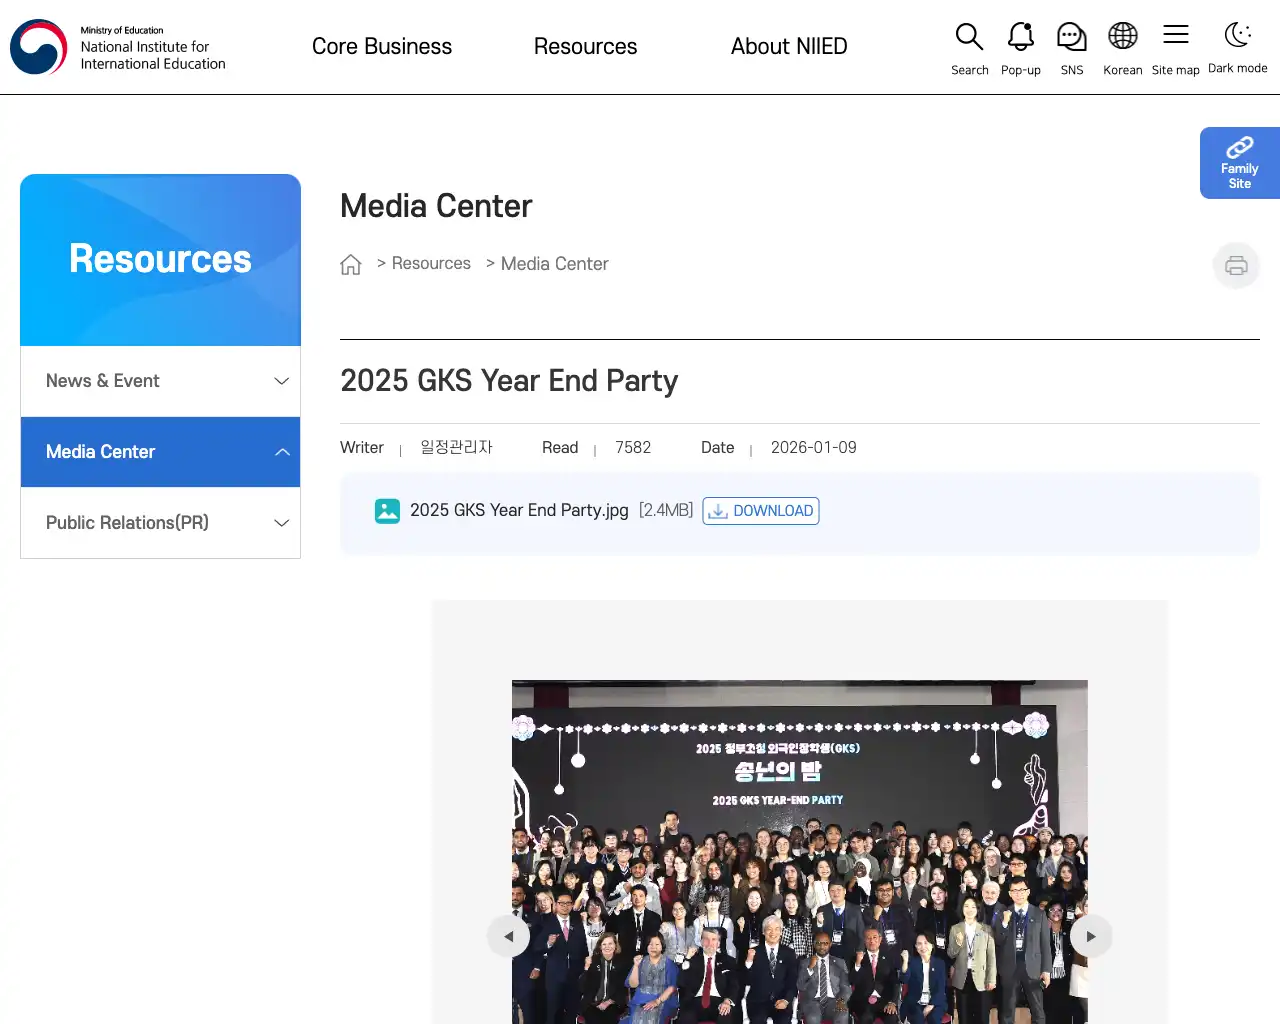Click the image file icon beside attachment
Screen dimensions: 1280x1024
(387, 511)
